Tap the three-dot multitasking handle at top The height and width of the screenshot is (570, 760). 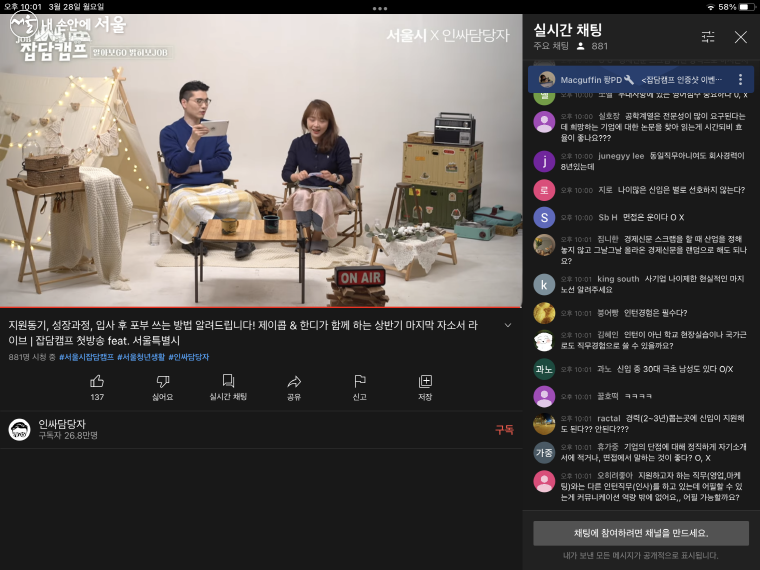click(x=380, y=8)
